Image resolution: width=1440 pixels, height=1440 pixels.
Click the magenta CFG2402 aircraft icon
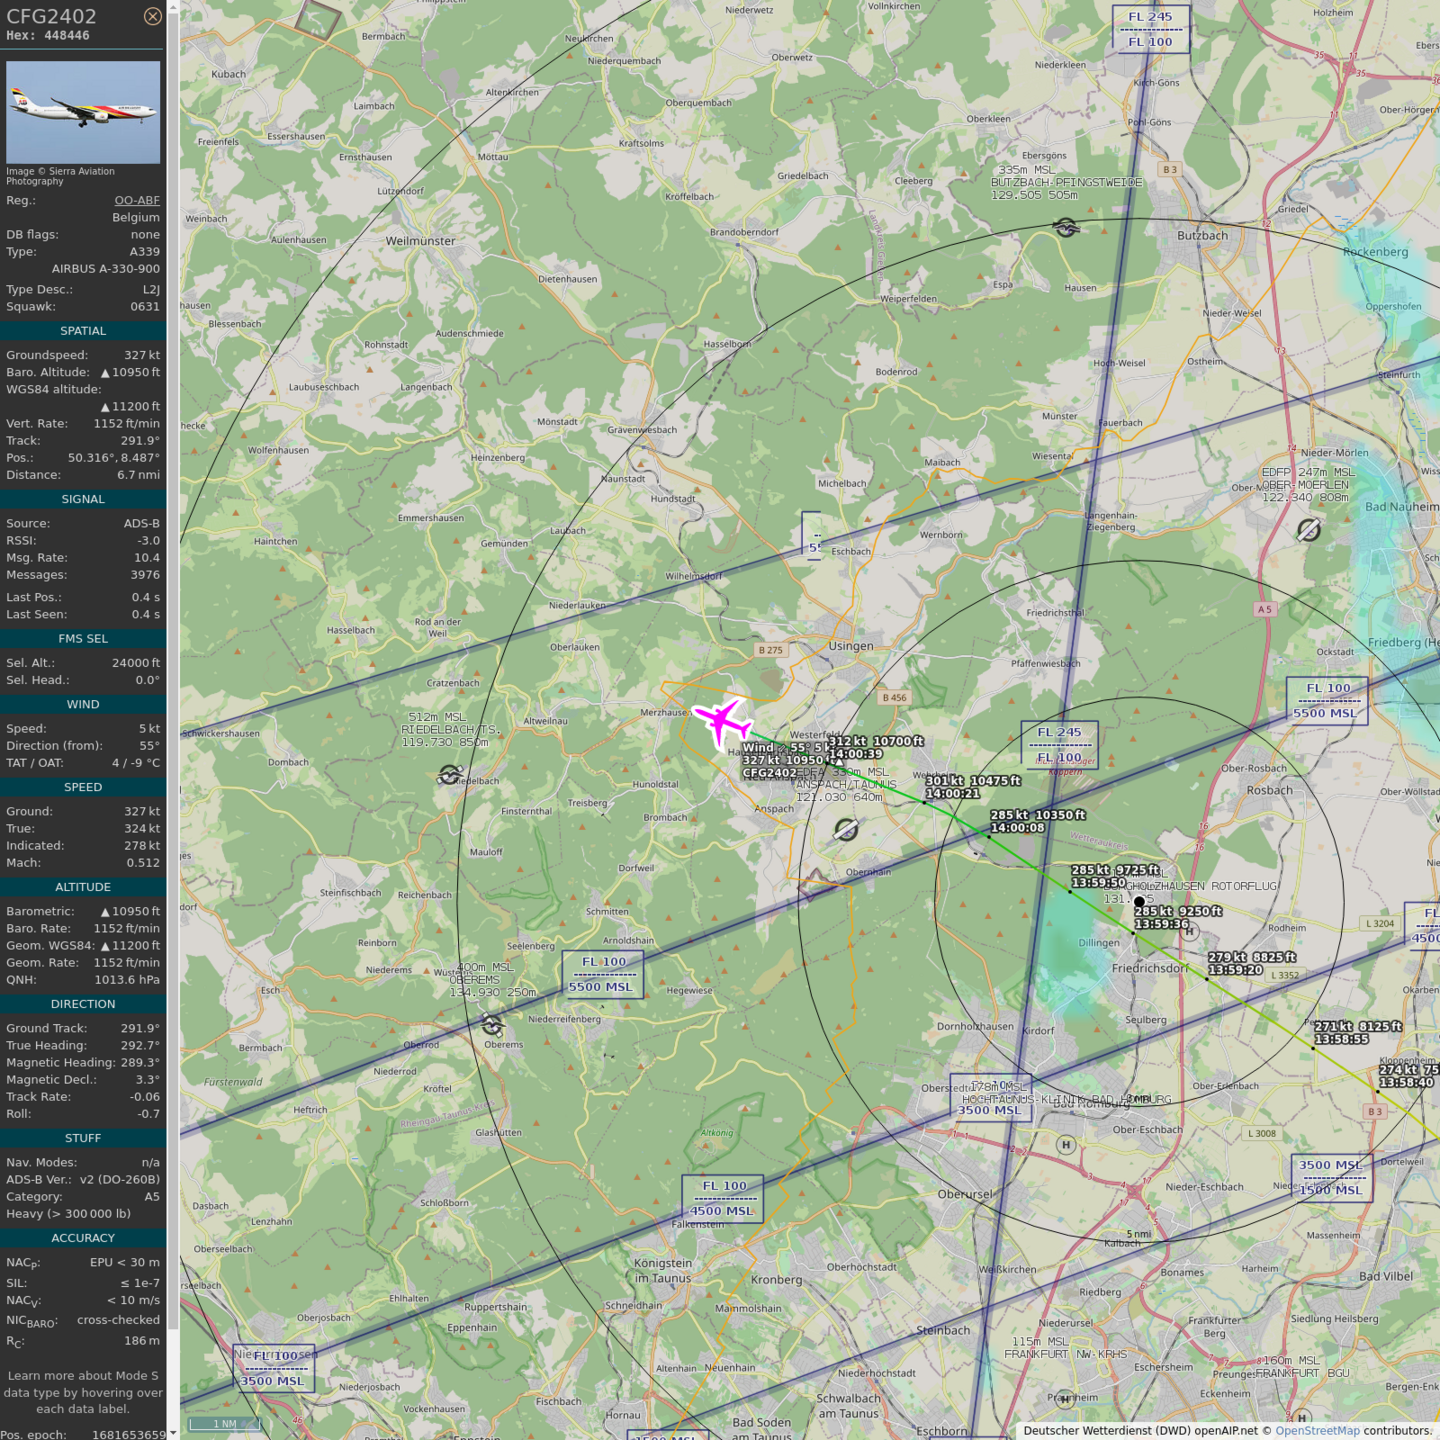tap(722, 721)
